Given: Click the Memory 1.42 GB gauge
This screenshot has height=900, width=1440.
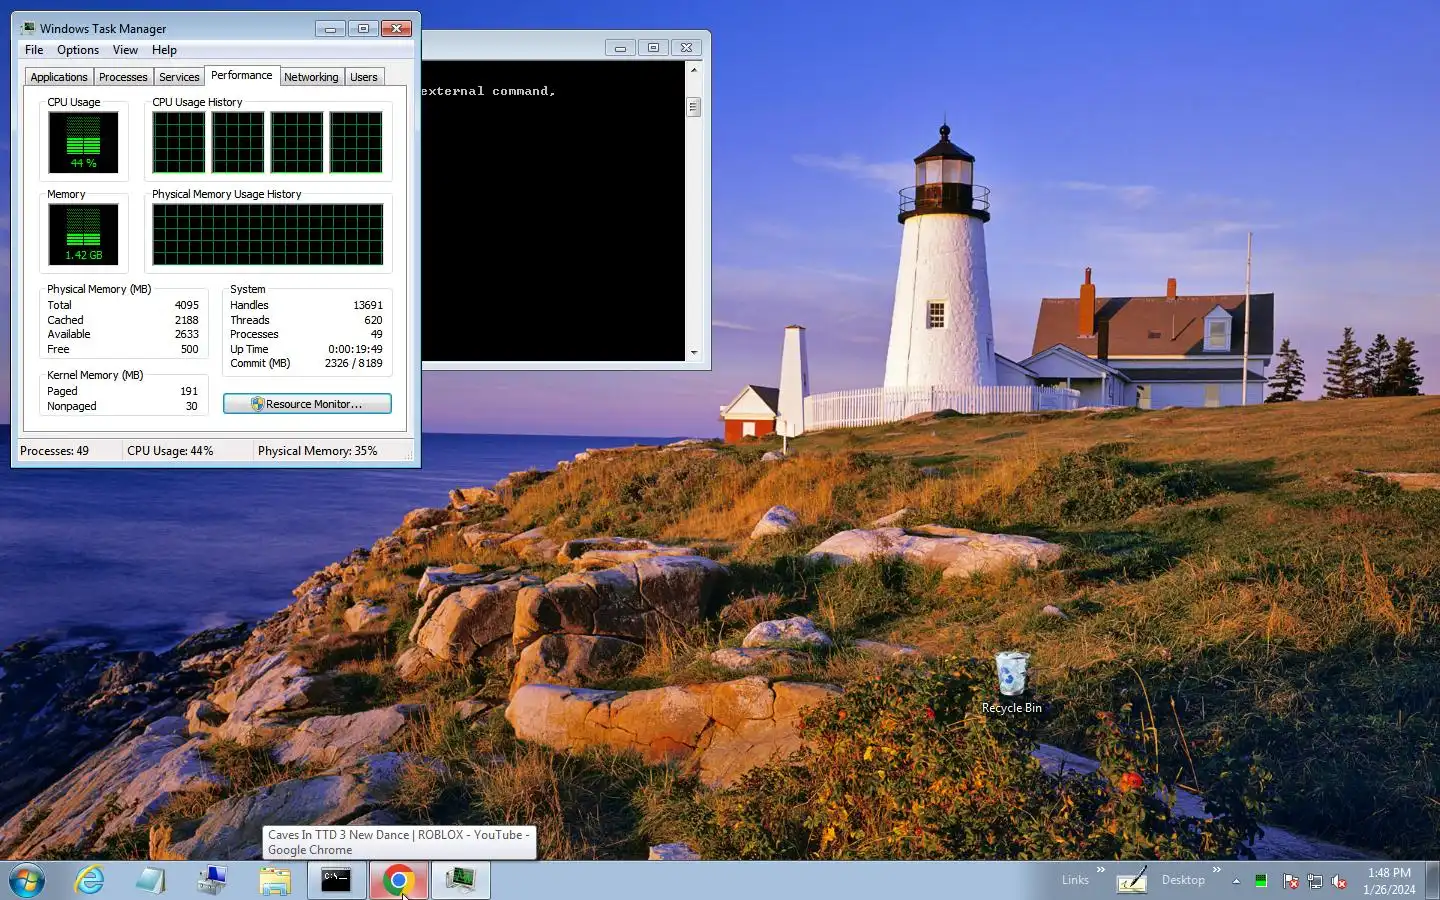Looking at the screenshot, I should (83, 234).
